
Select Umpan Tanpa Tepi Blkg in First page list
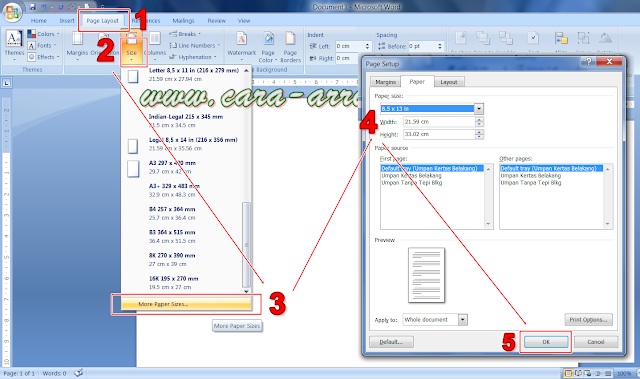412,183
